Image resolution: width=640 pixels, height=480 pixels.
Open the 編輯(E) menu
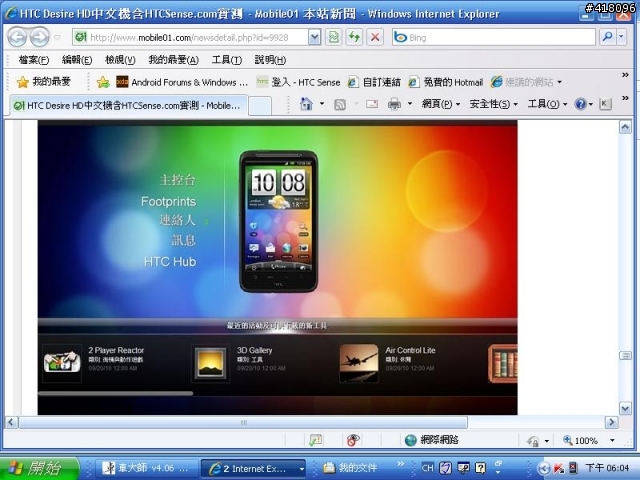point(77,60)
